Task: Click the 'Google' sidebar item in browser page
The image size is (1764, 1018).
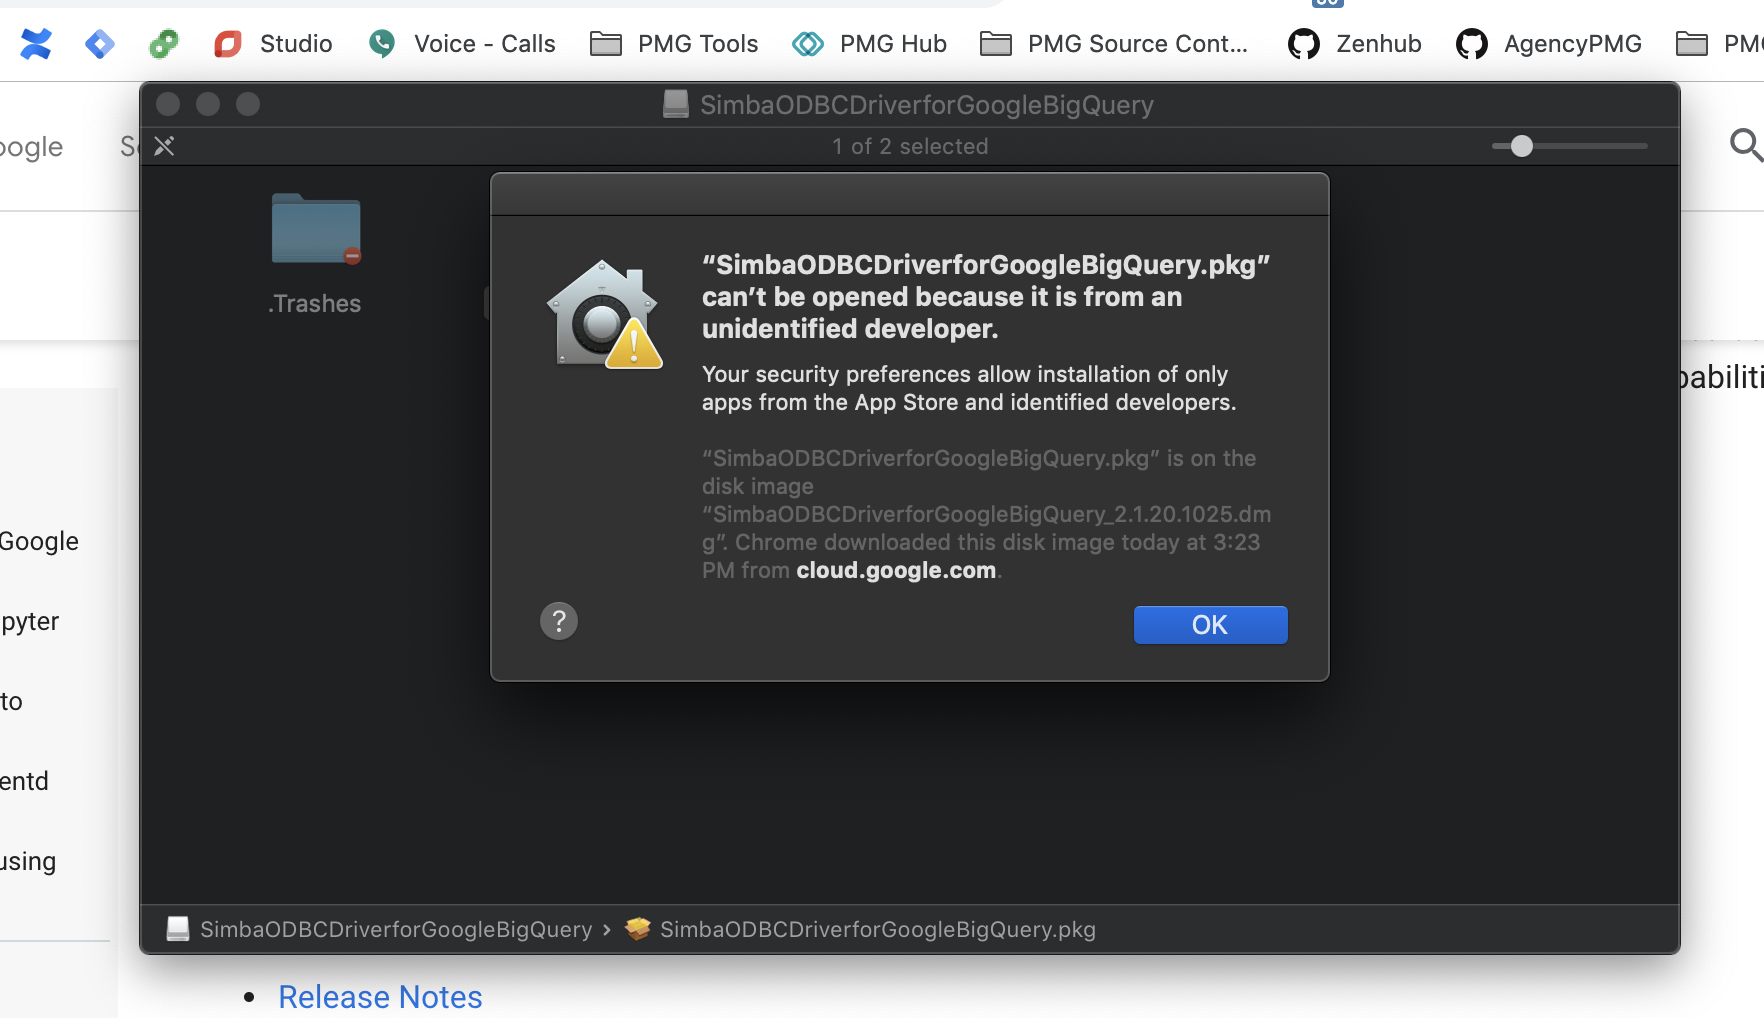Action: pyautogui.click(x=39, y=541)
